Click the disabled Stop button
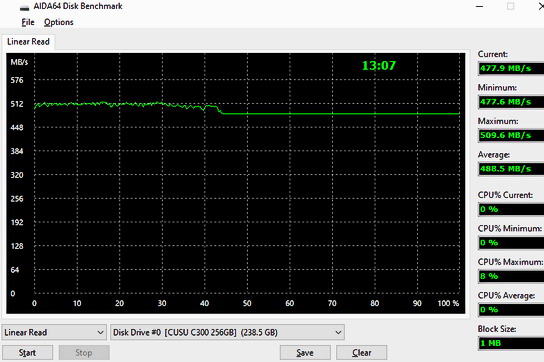 84,353
